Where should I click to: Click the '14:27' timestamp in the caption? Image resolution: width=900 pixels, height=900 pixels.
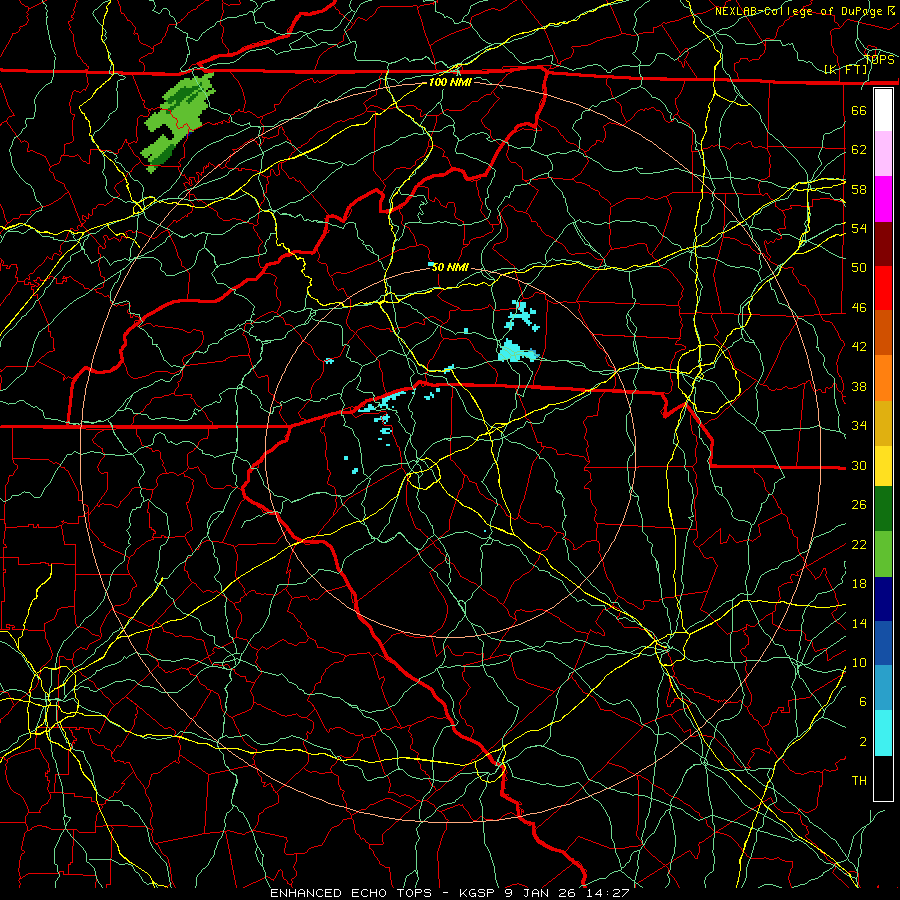click(608, 893)
